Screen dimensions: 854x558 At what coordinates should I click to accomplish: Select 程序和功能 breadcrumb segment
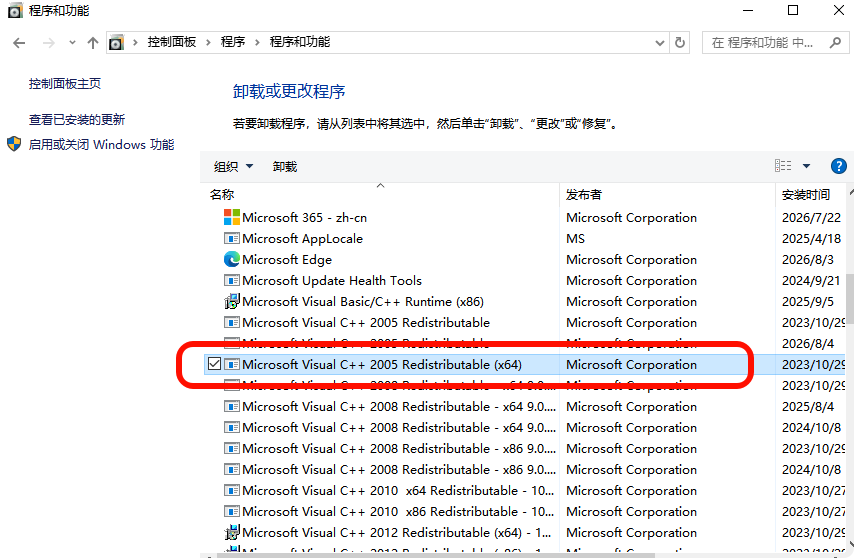point(300,42)
